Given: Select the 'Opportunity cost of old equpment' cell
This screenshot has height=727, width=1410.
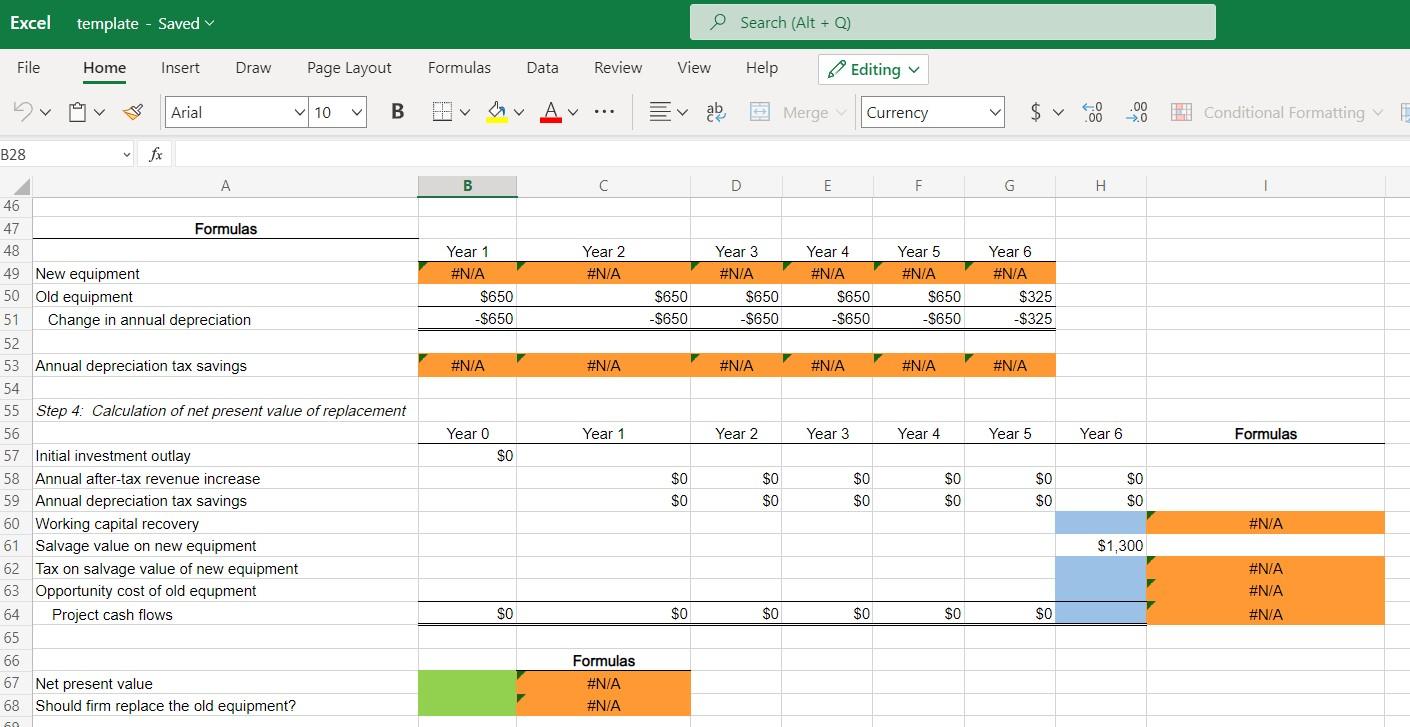Looking at the screenshot, I should 225,591.
